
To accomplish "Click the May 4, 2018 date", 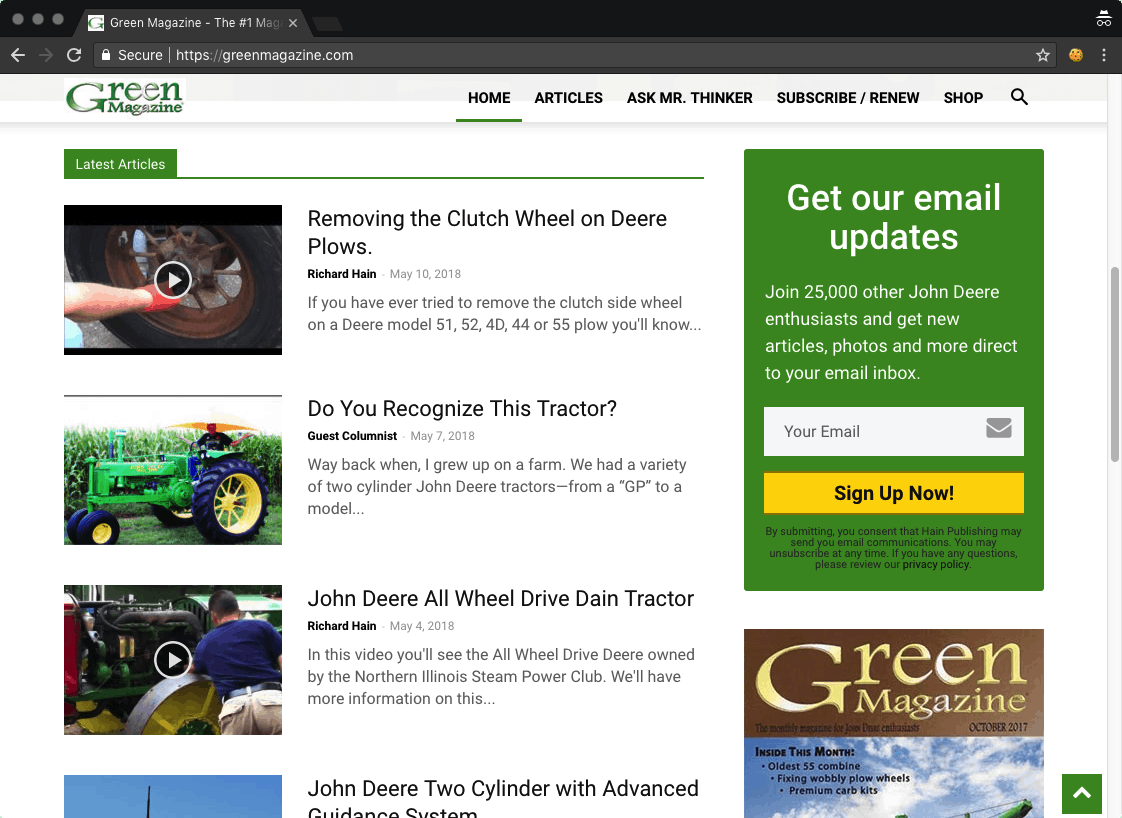I will pyautogui.click(x=421, y=626).
